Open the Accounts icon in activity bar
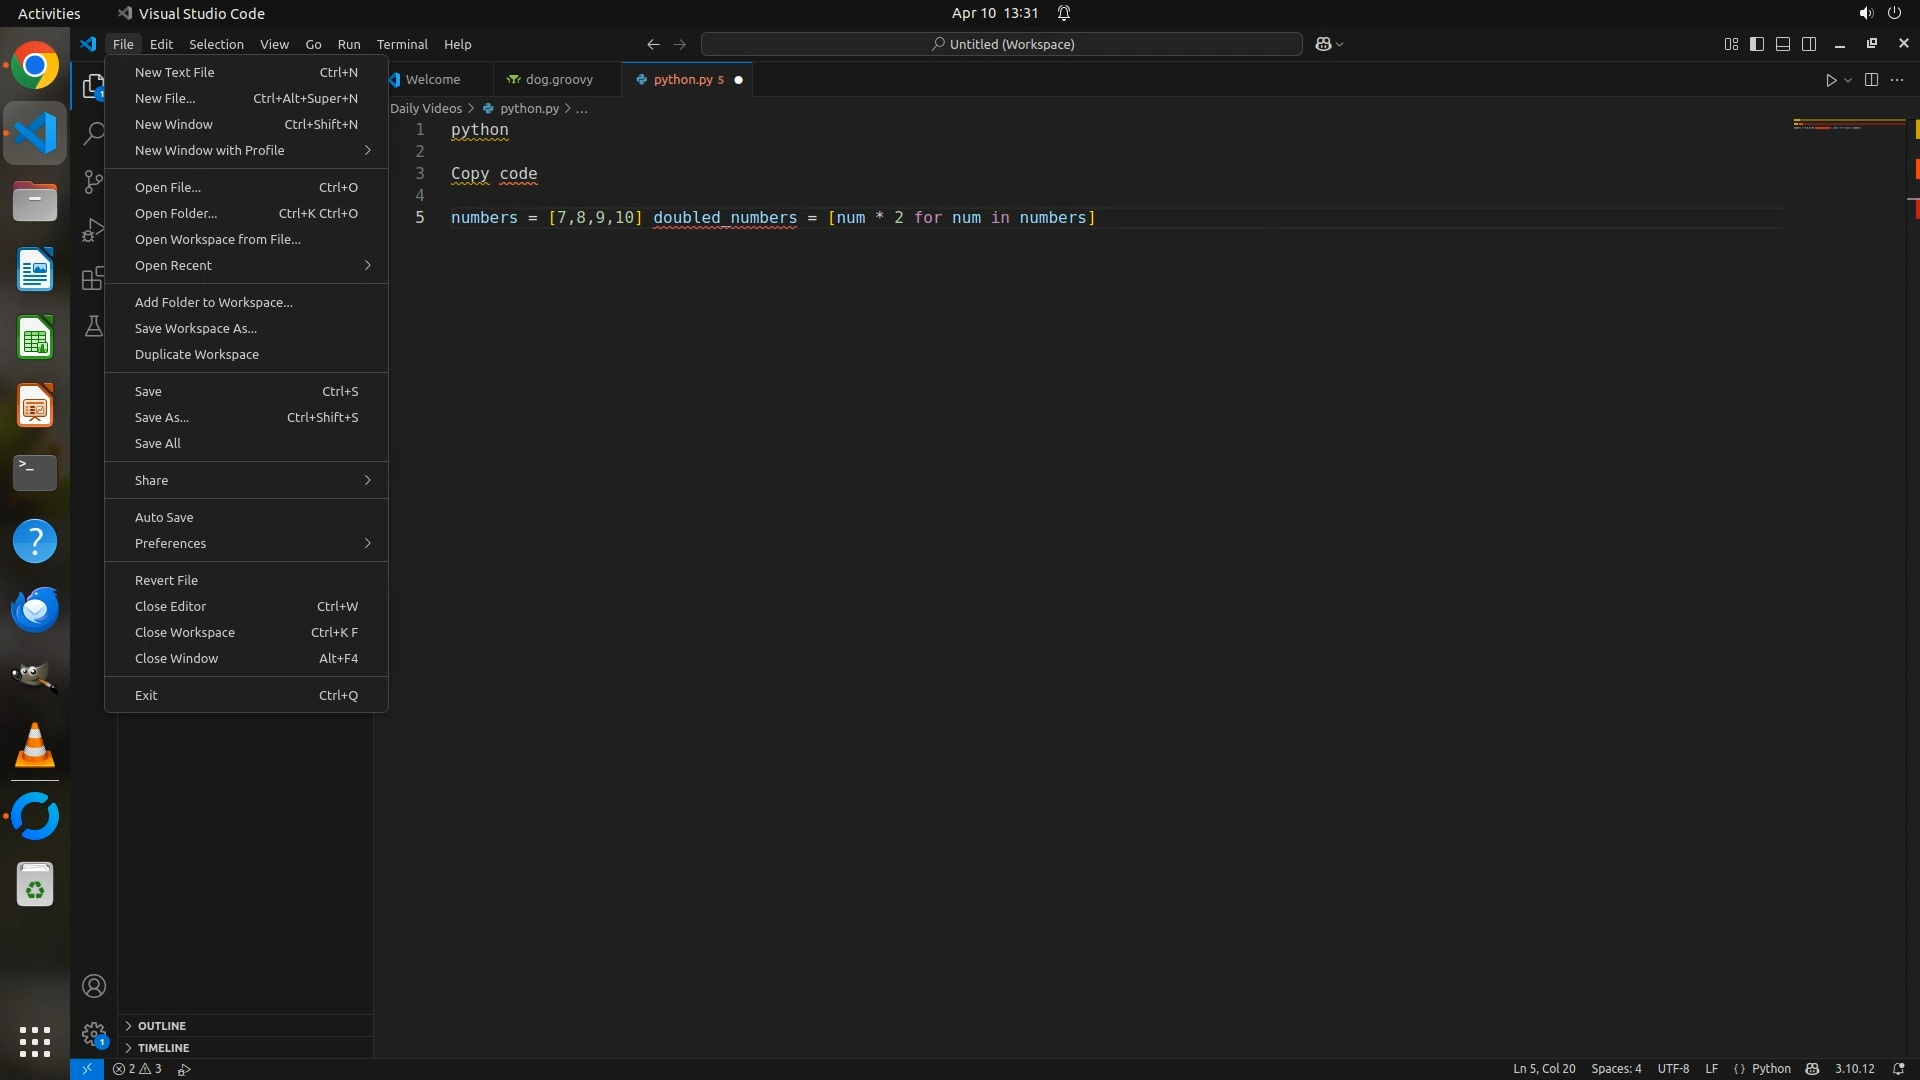The image size is (1920, 1080). coord(94,986)
